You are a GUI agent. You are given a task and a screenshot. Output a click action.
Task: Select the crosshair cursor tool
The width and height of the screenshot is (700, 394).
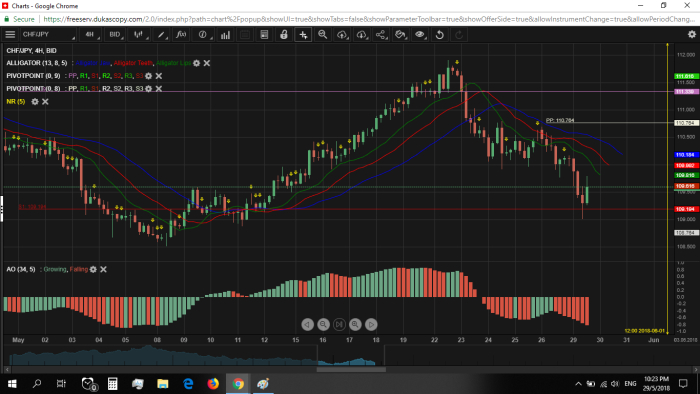point(303,34)
